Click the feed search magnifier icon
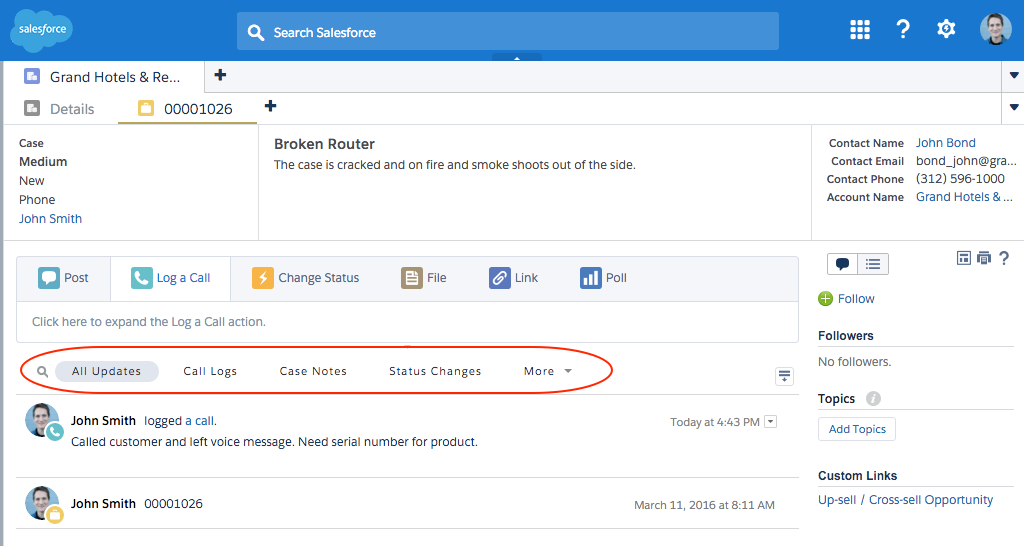1024x546 pixels. pyautogui.click(x=42, y=372)
